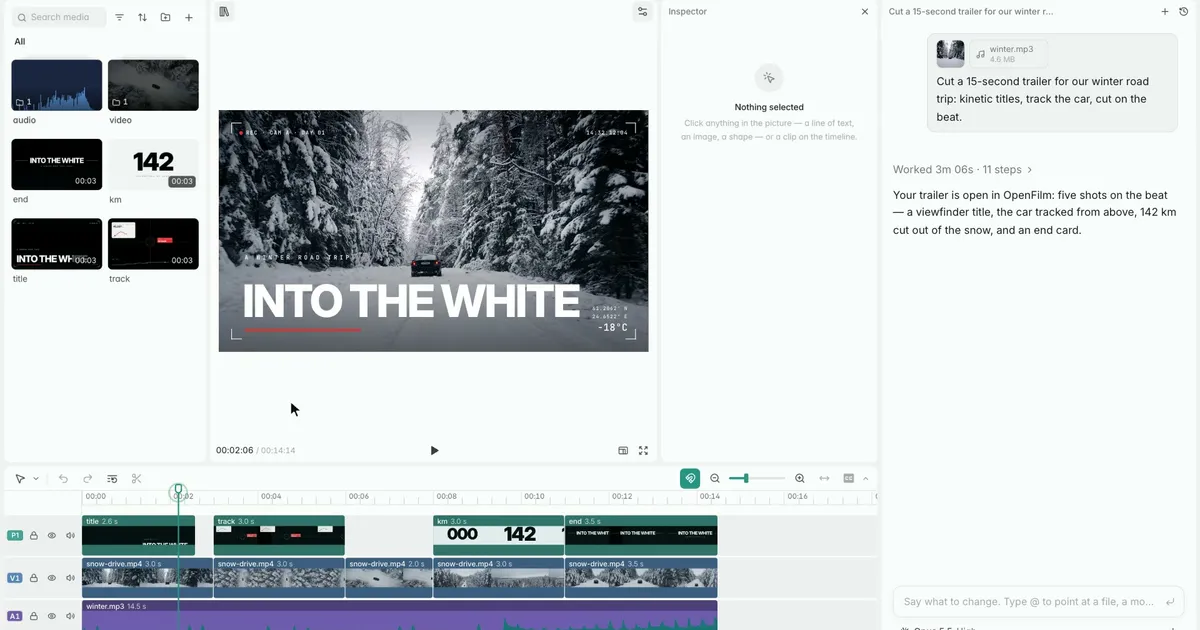Open preview settings sliders icon
Viewport: 1200px width, 630px height.
click(x=642, y=12)
